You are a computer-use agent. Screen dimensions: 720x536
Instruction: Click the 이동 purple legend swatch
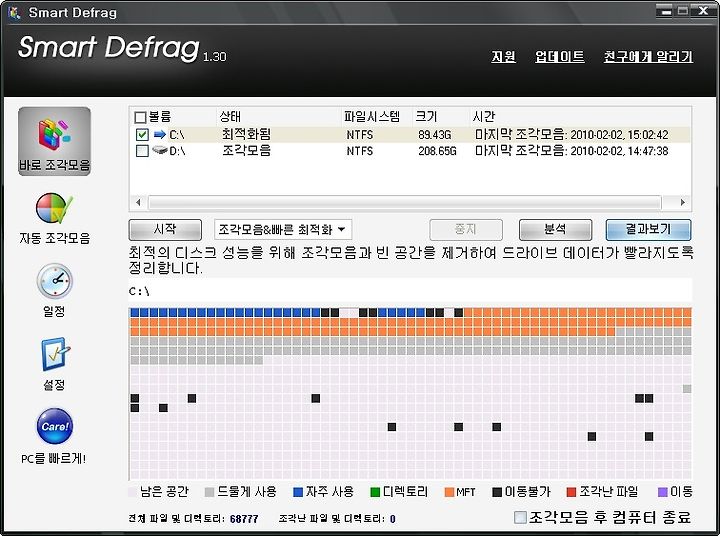pos(663,492)
